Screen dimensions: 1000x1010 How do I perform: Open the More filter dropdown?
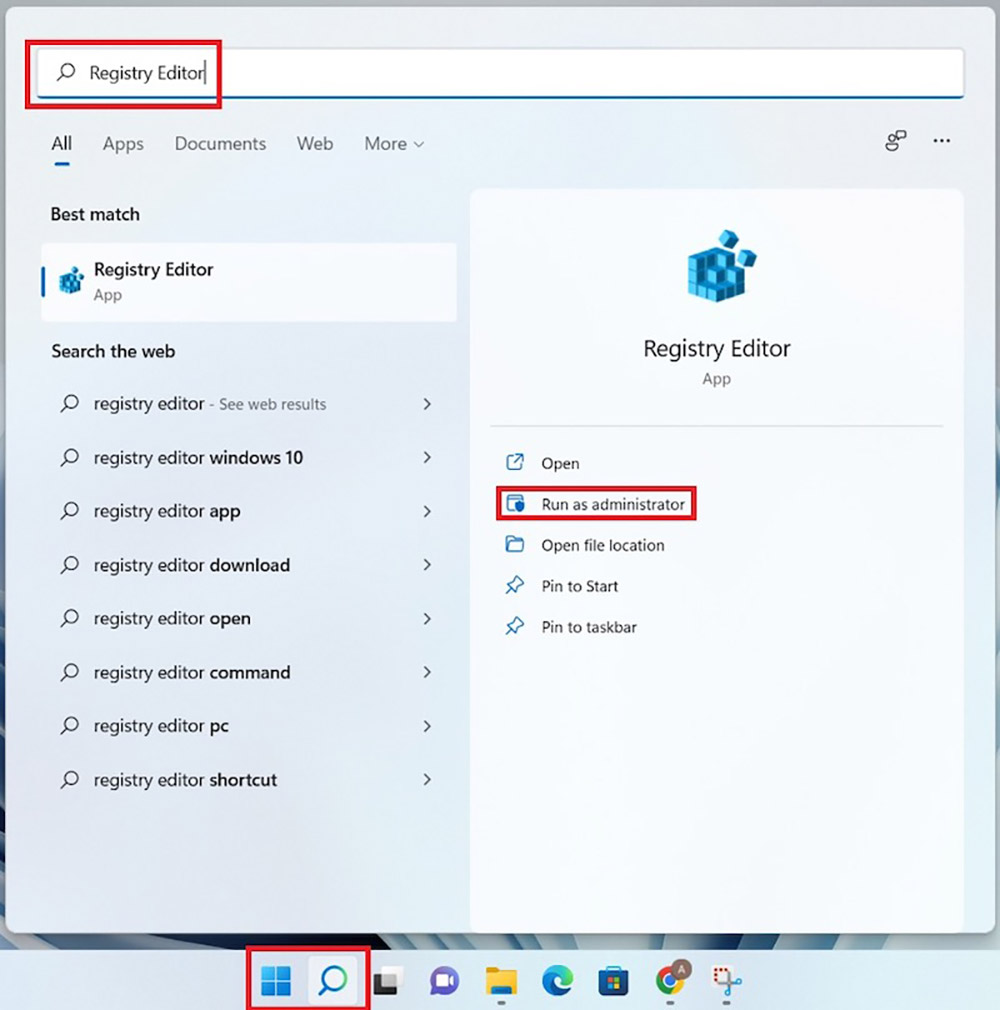click(394, 143)
